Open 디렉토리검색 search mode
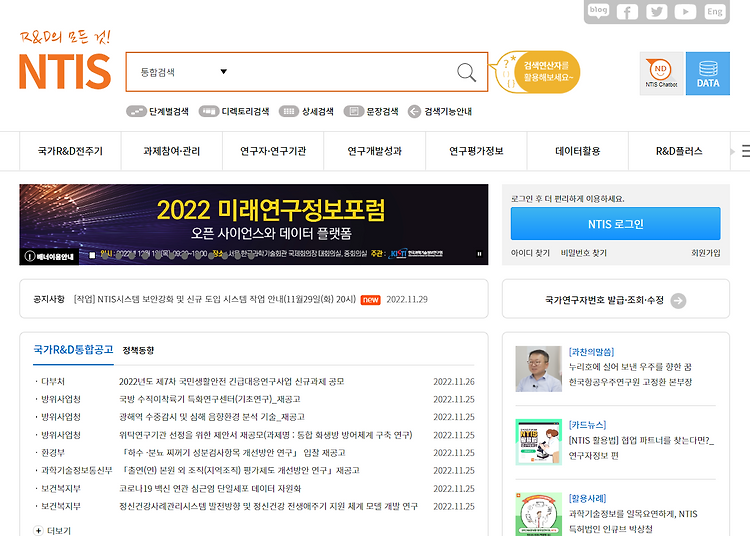The width and height of the screenshot is (750, 536). [x=234, y=111]
